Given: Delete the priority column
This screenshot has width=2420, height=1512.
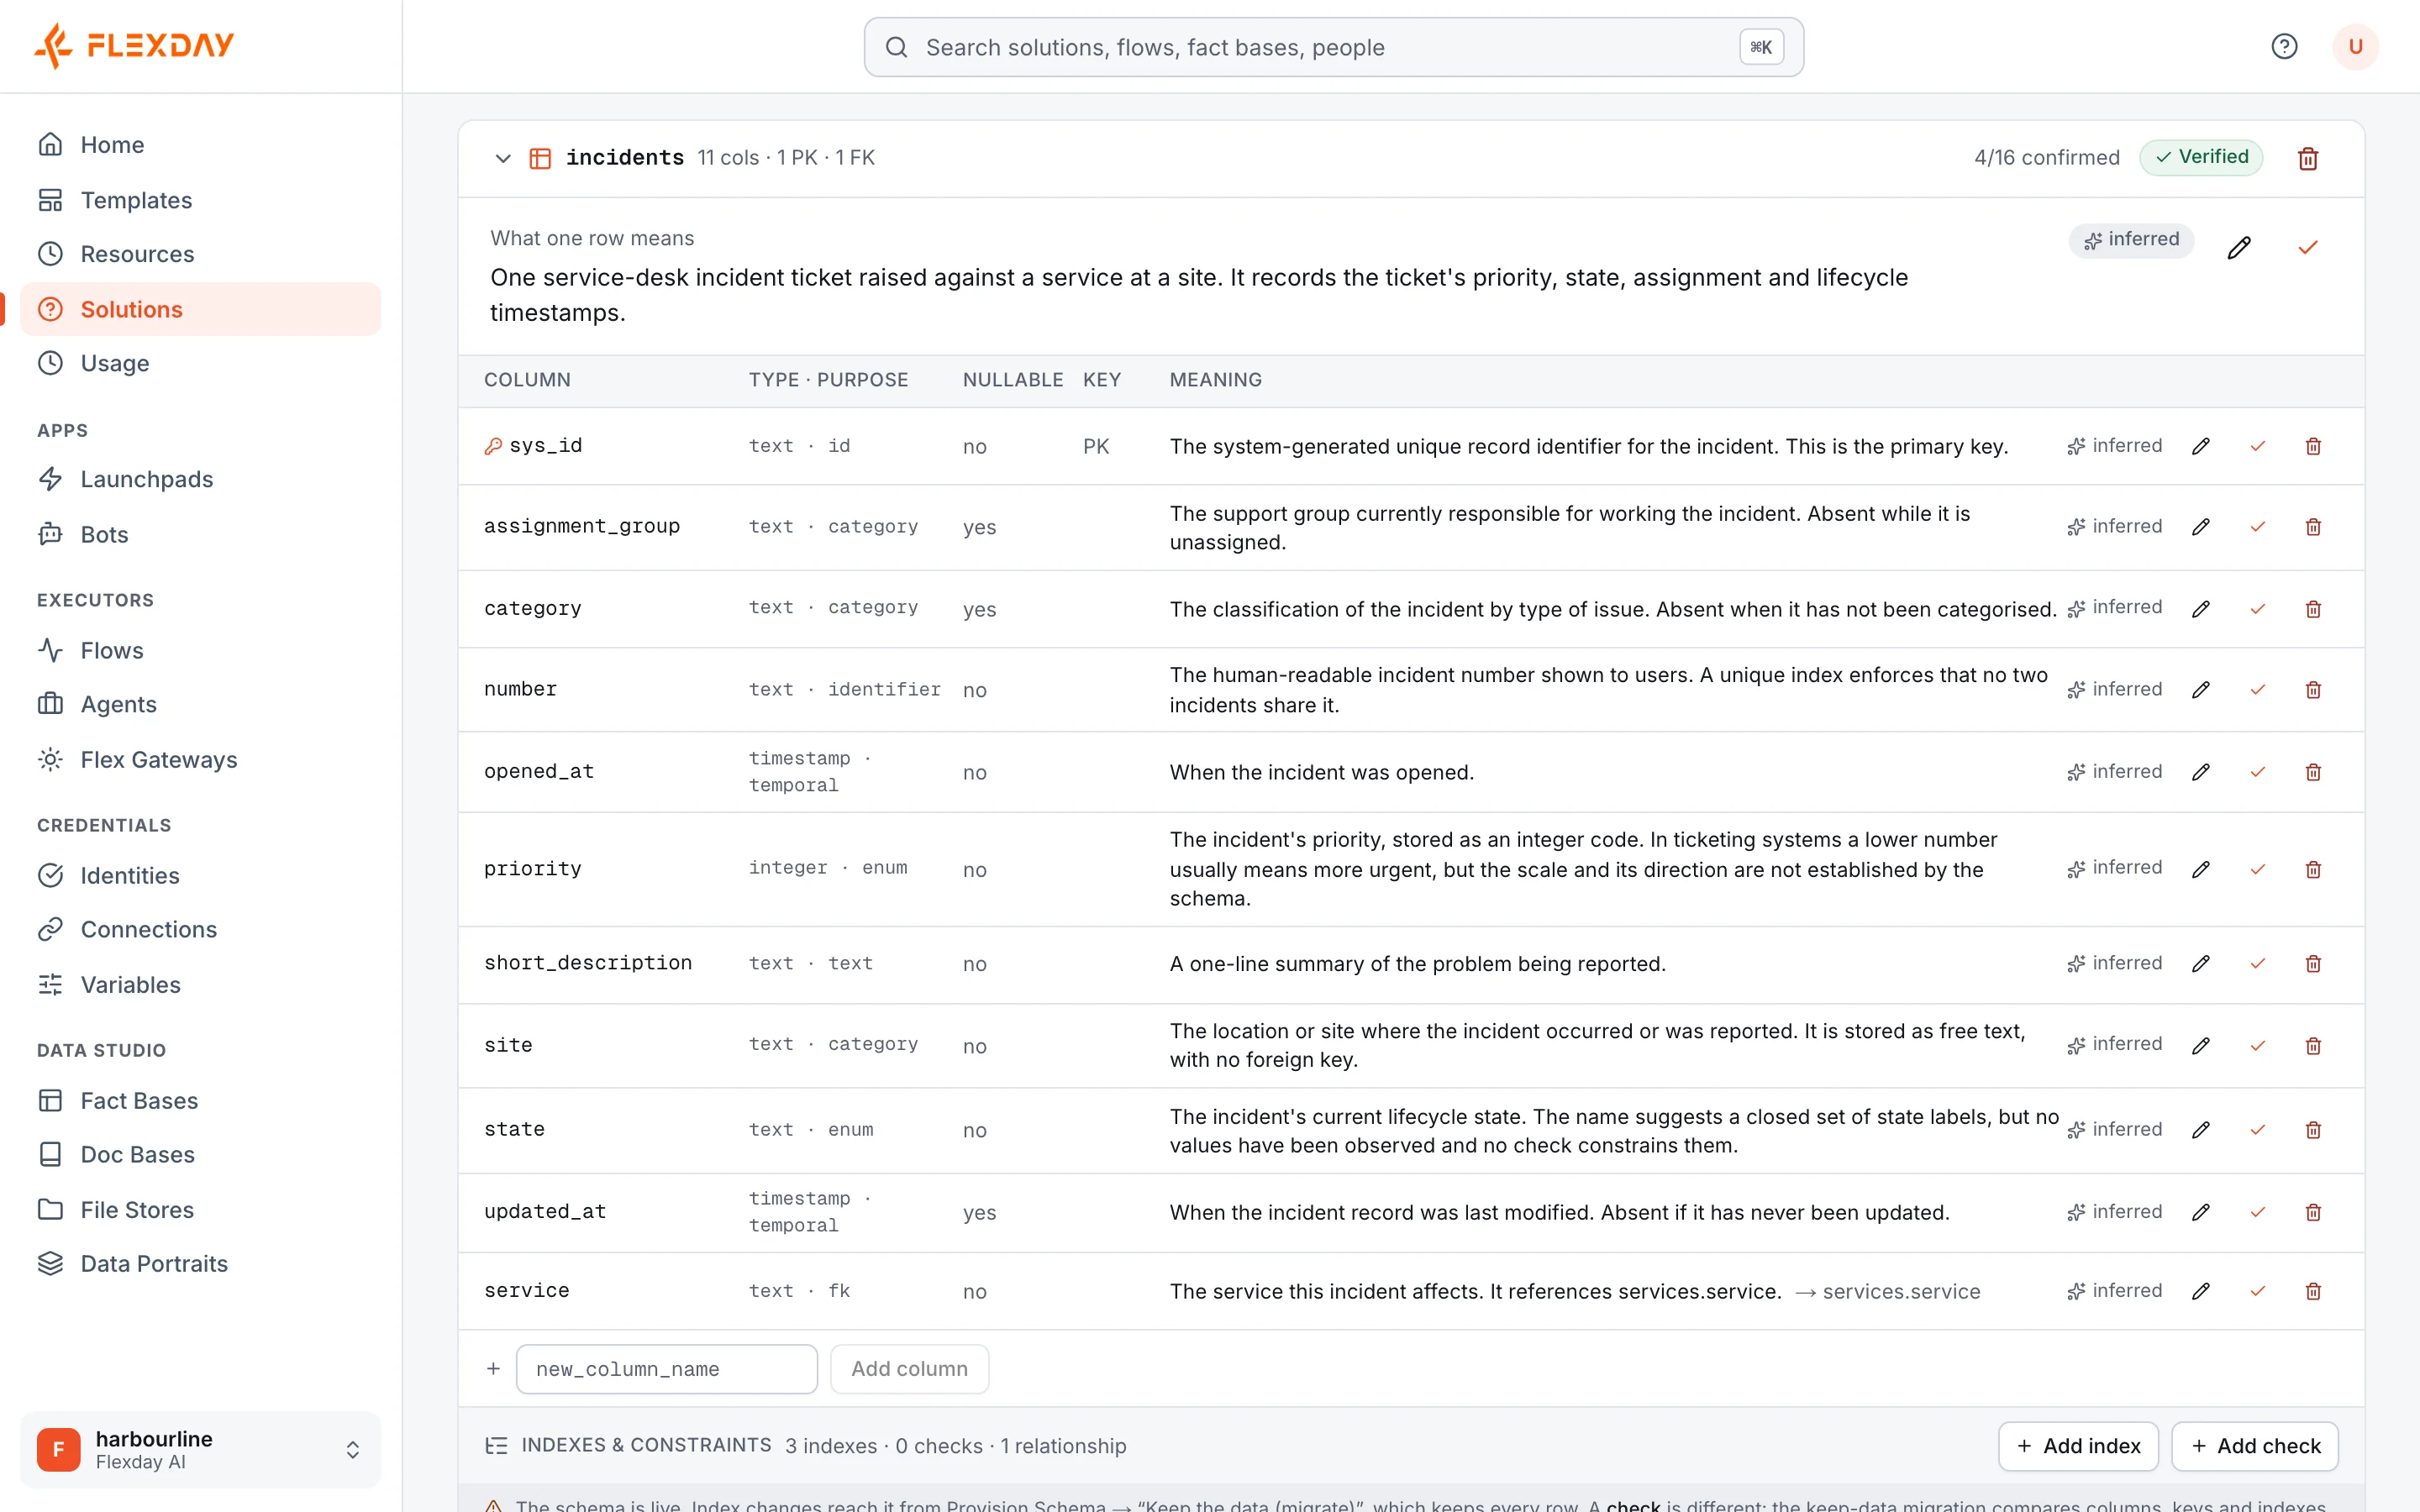Looking at the screenshot, I should 2313,869.
